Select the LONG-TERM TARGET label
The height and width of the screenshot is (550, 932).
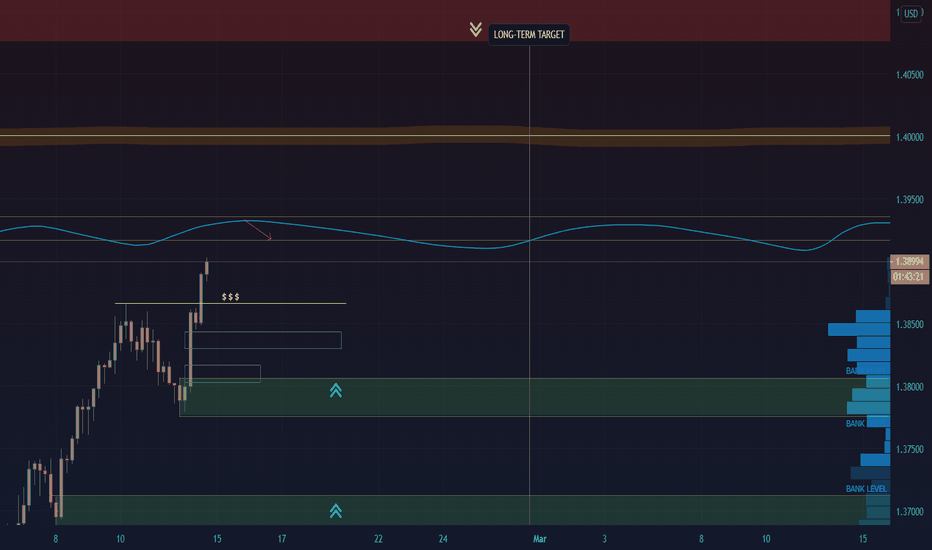coord(528,34)
